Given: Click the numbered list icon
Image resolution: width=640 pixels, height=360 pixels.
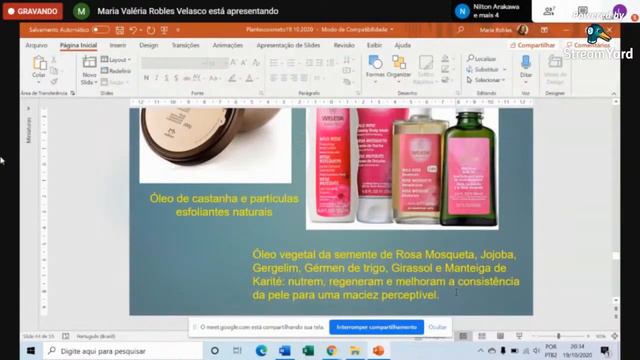Looking at the screenshot, I should coord(291,62).
